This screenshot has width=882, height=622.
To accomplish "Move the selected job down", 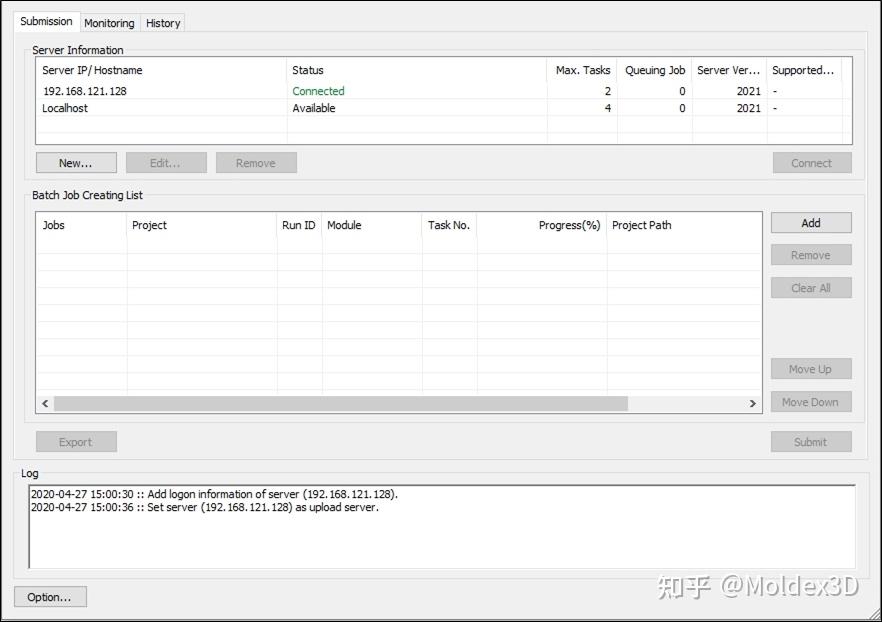I will [810, 401].
